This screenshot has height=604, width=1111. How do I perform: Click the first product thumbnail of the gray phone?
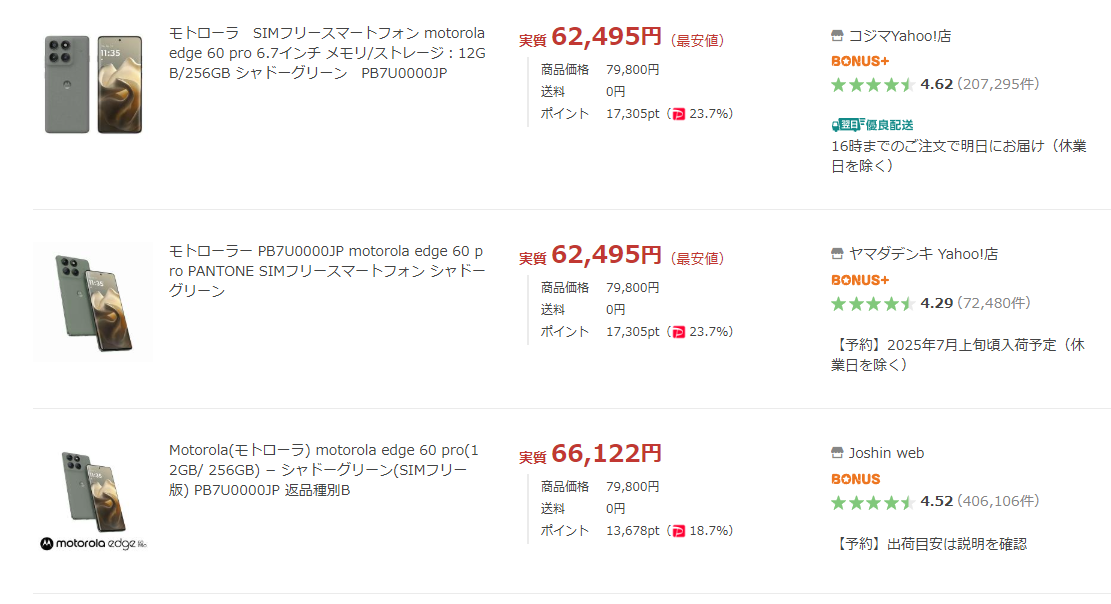tap(94, 84)
